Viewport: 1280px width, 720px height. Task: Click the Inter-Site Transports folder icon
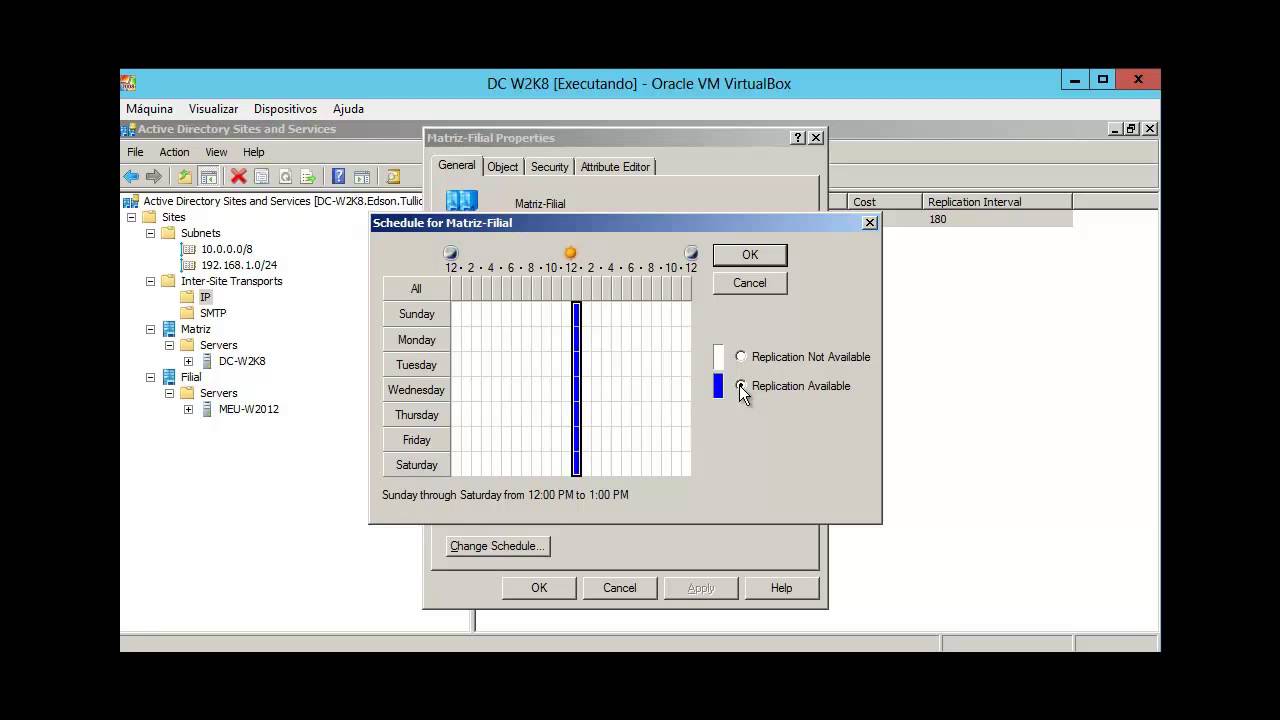[168, 281]
